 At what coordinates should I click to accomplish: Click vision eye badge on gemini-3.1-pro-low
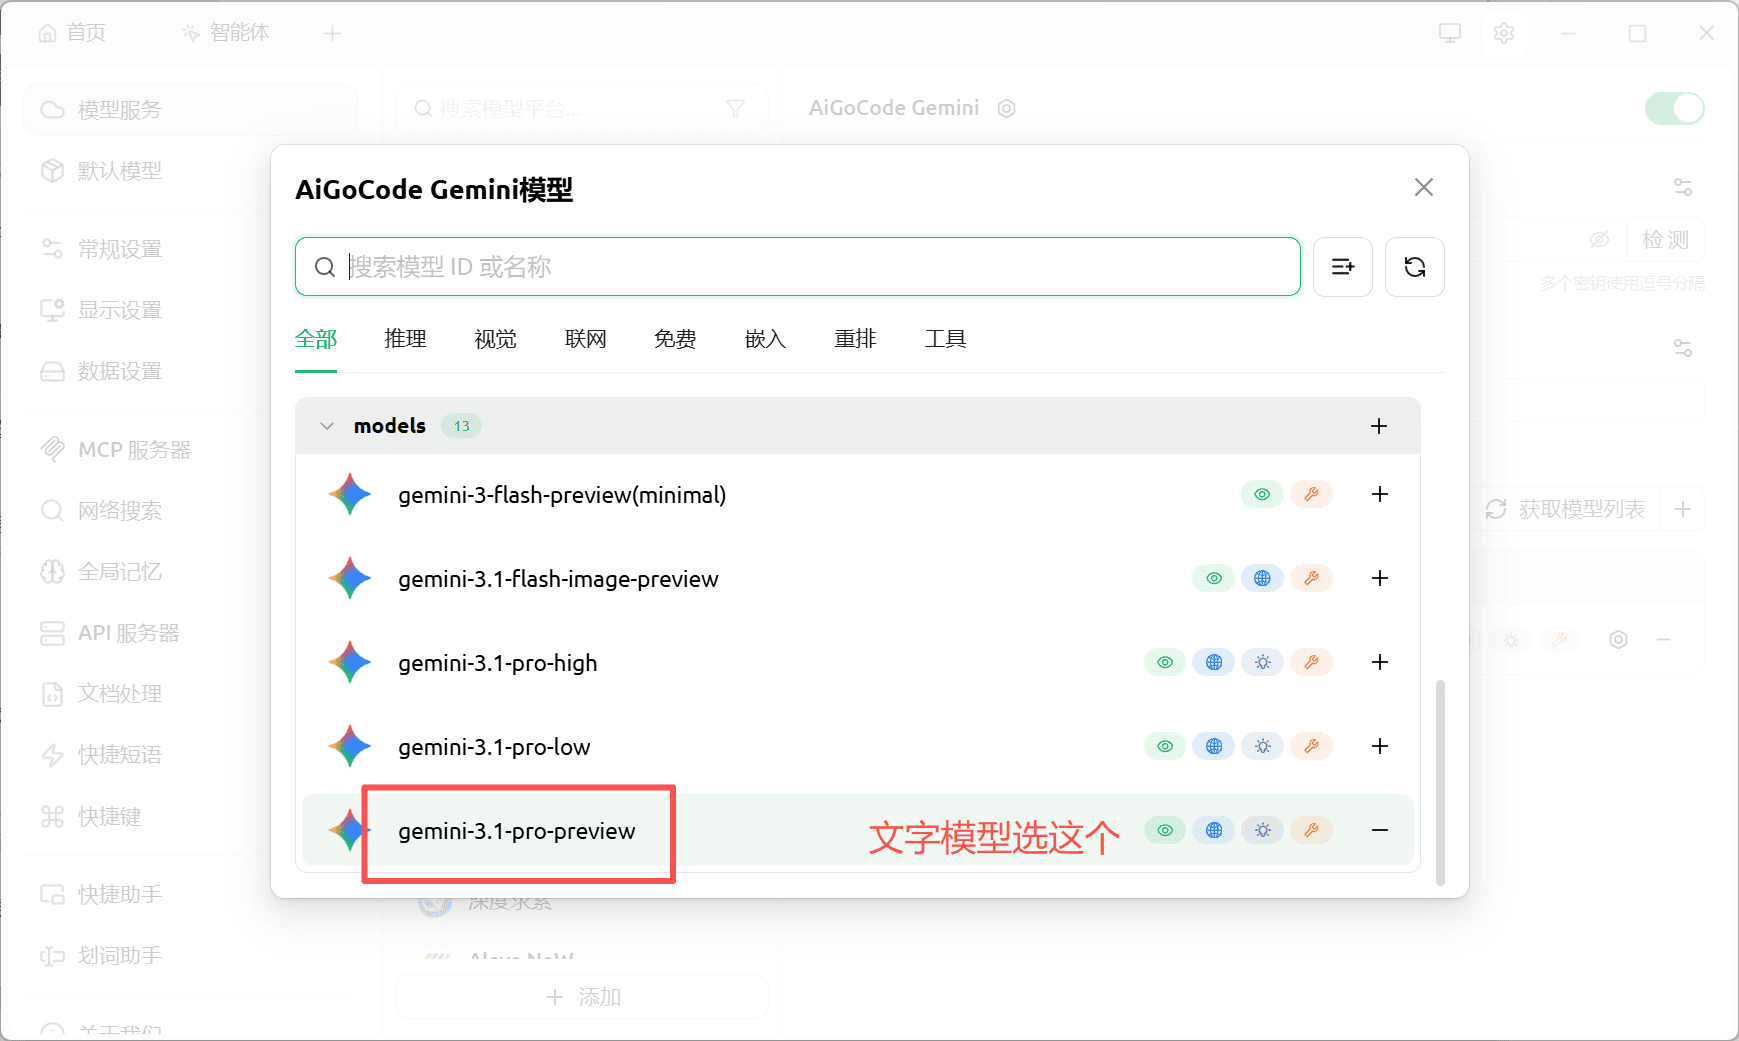coord(1165,746)
